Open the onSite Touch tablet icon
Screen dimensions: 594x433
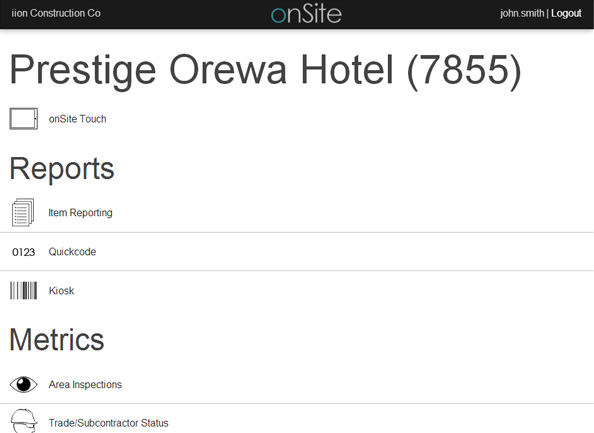click(23, 119)
